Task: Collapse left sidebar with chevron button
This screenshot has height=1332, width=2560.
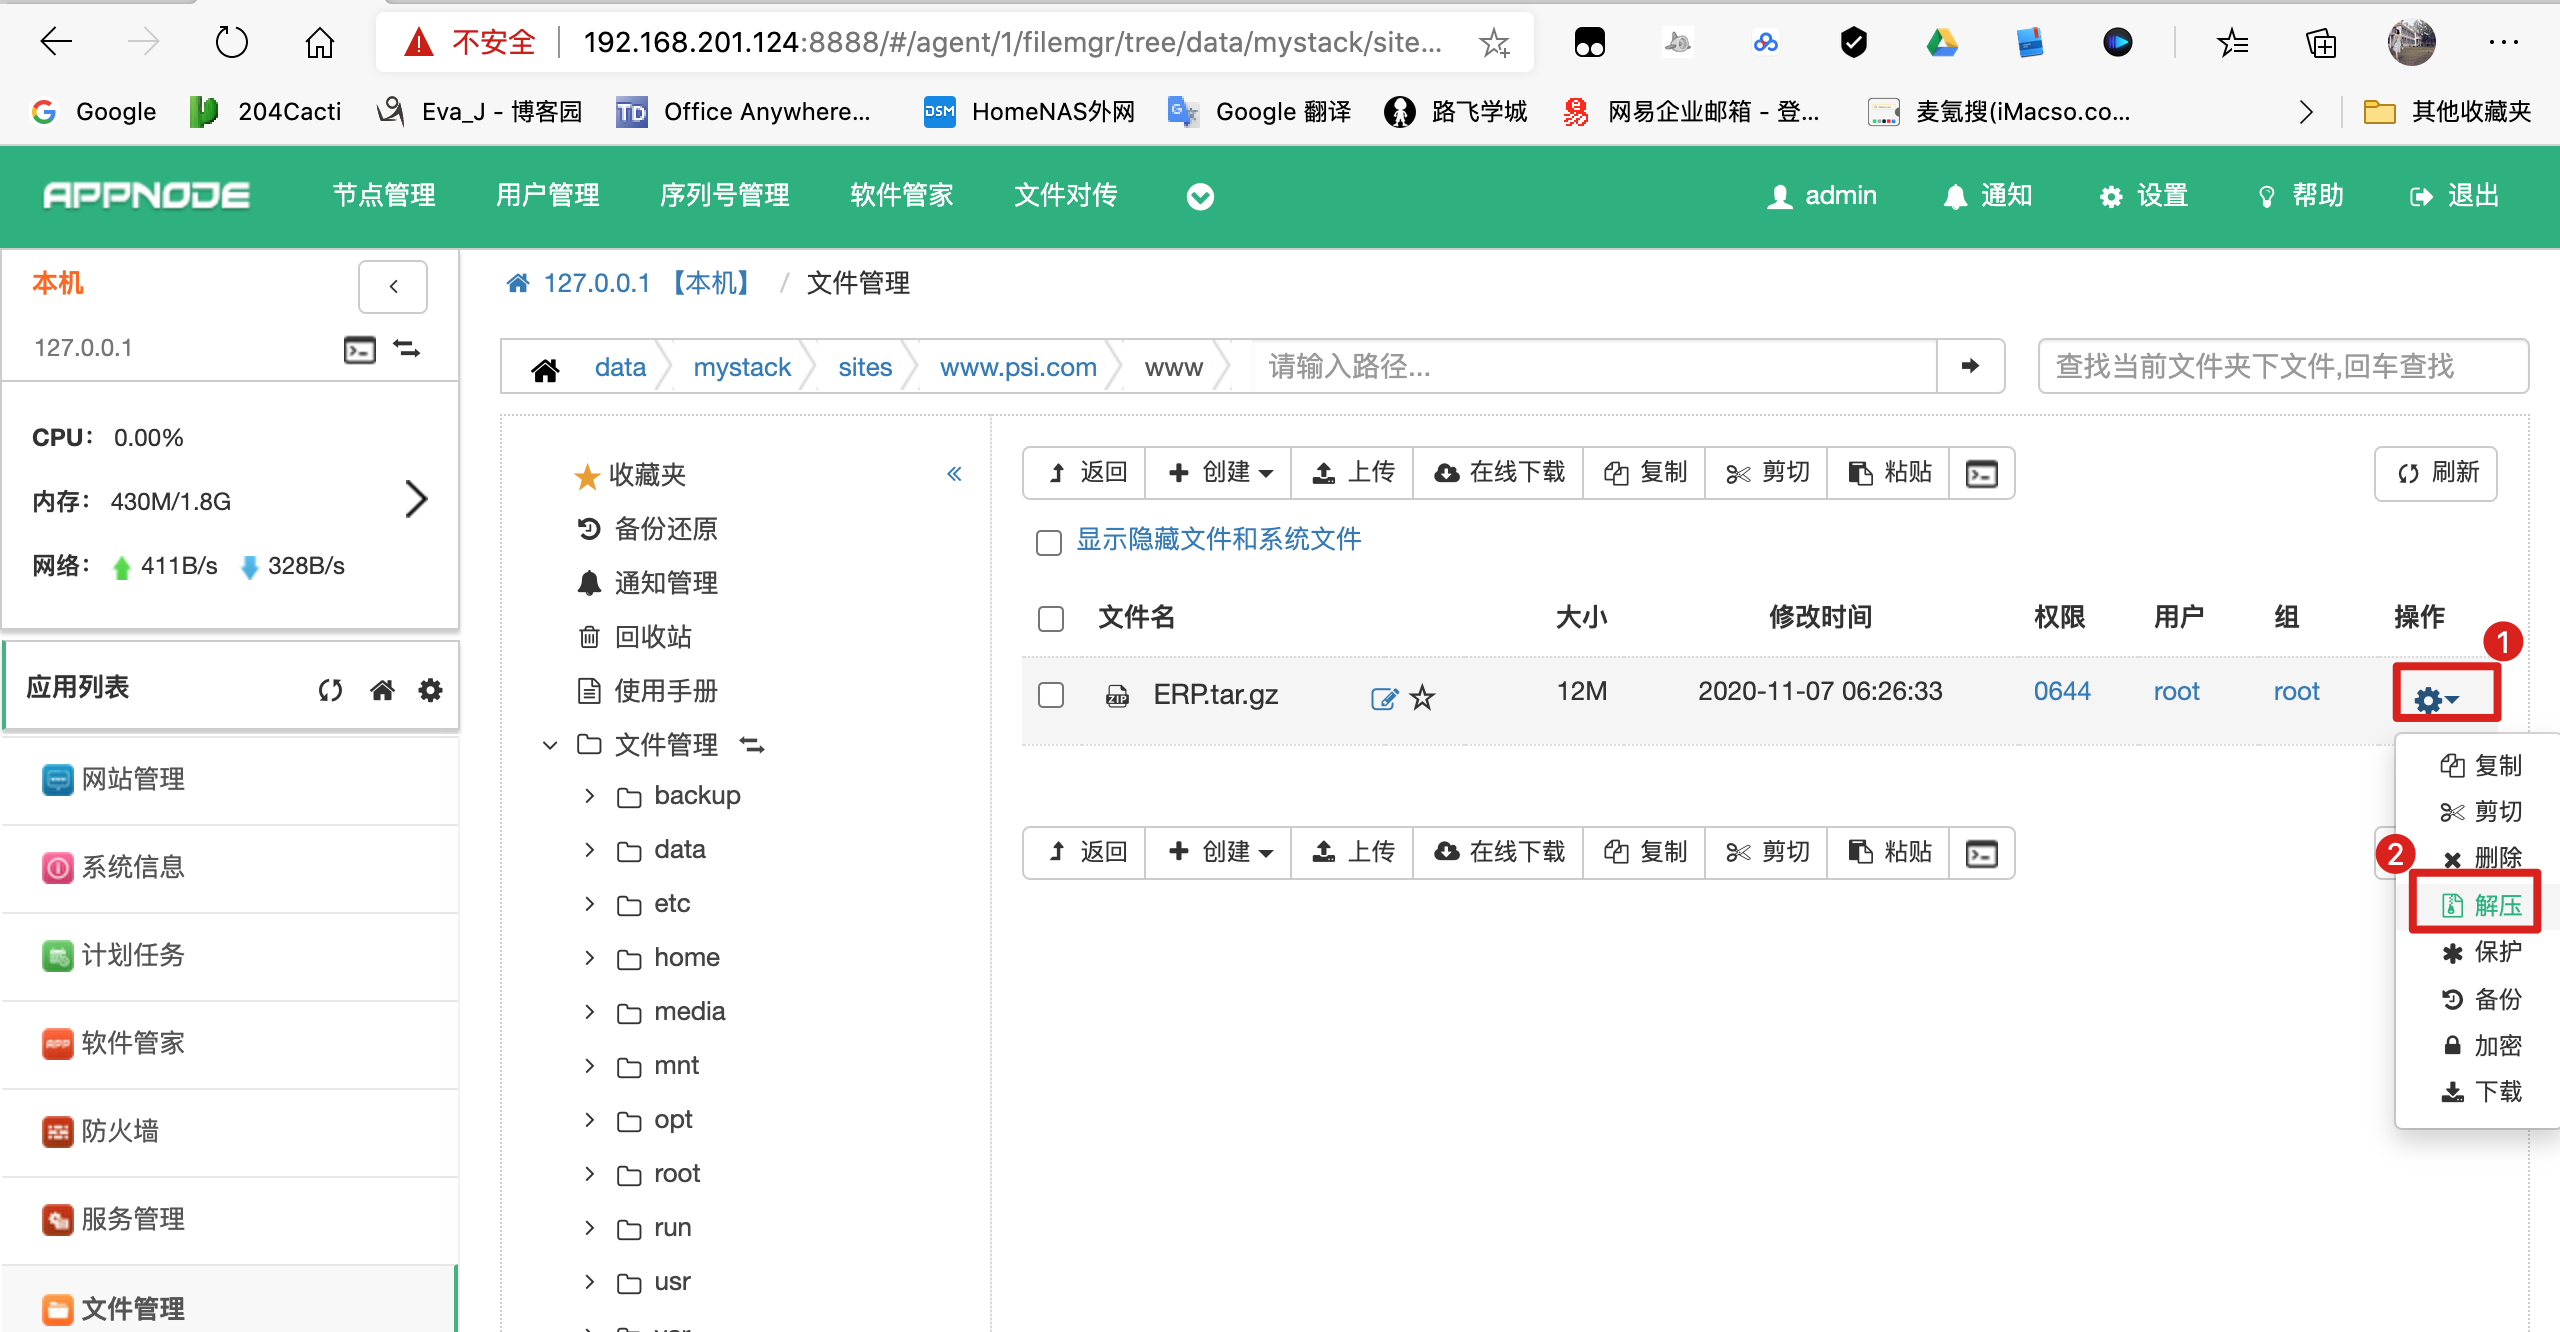Action: coord(393,287)
